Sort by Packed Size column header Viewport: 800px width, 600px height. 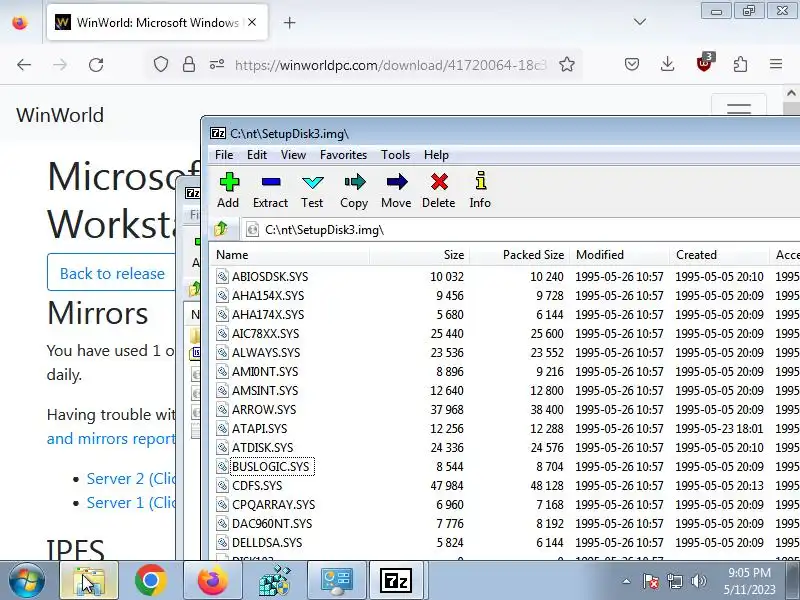pos(519,255)
